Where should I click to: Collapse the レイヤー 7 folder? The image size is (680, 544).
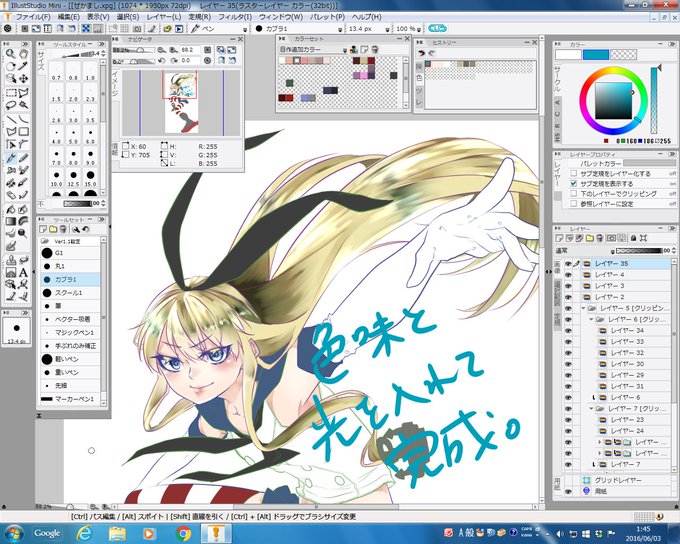592,409
